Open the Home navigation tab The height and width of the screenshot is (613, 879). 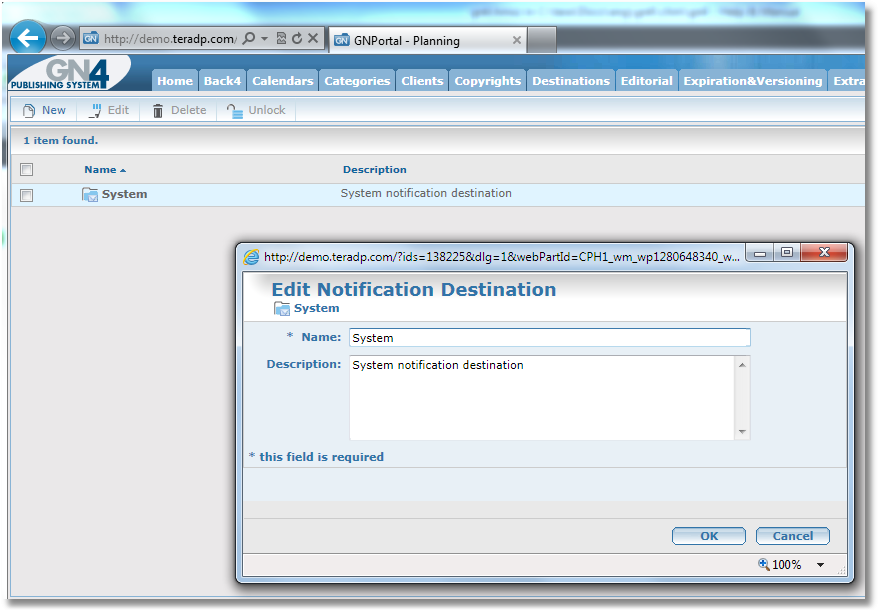click(x=175, y=81)
